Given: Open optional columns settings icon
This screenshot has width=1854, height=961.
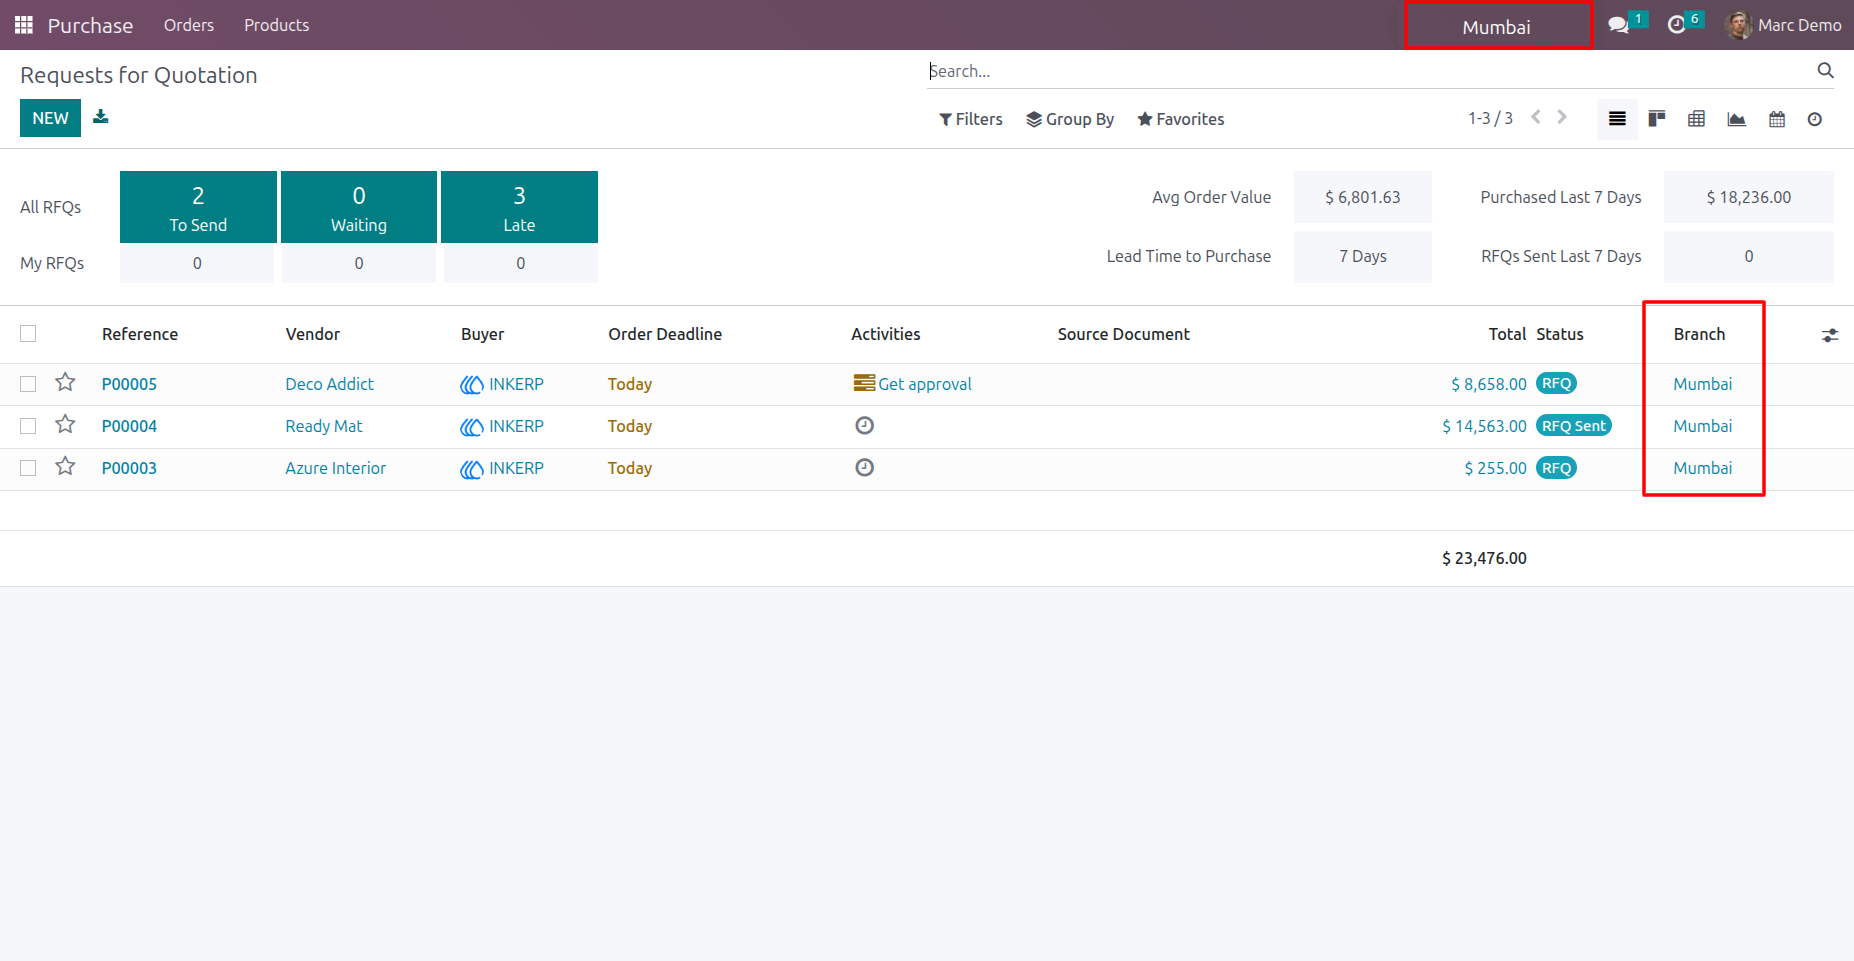Looking at the screenshot, I should pos(1830,335).
